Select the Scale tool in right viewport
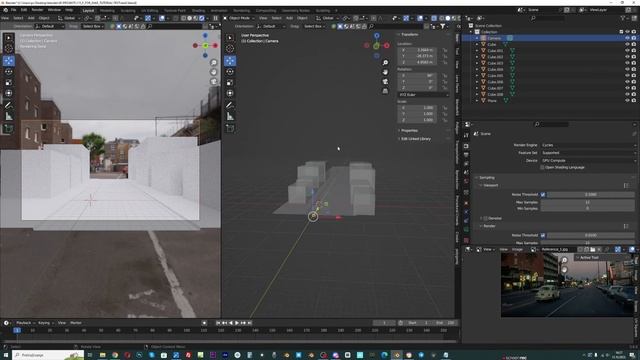640x360 pixels. 230,82
